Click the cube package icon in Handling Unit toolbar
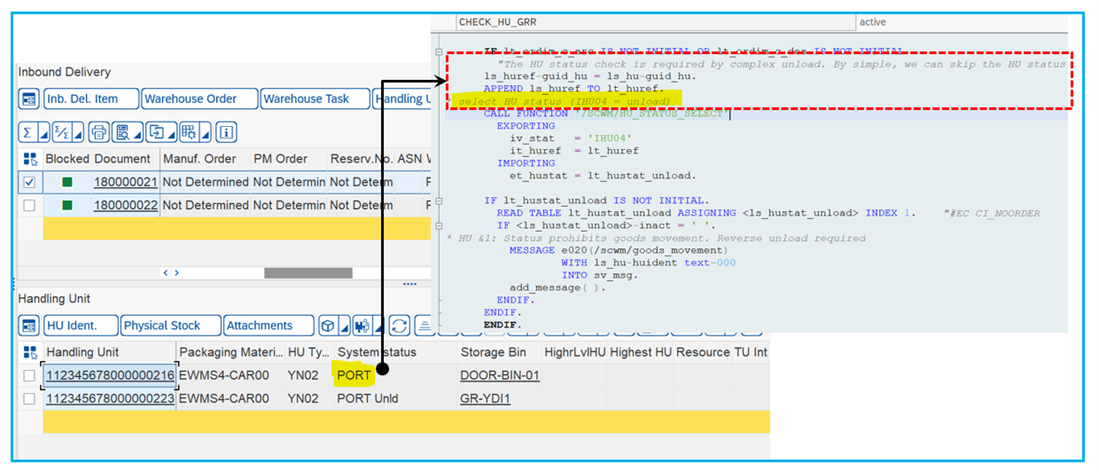 [x=327, y=326]
